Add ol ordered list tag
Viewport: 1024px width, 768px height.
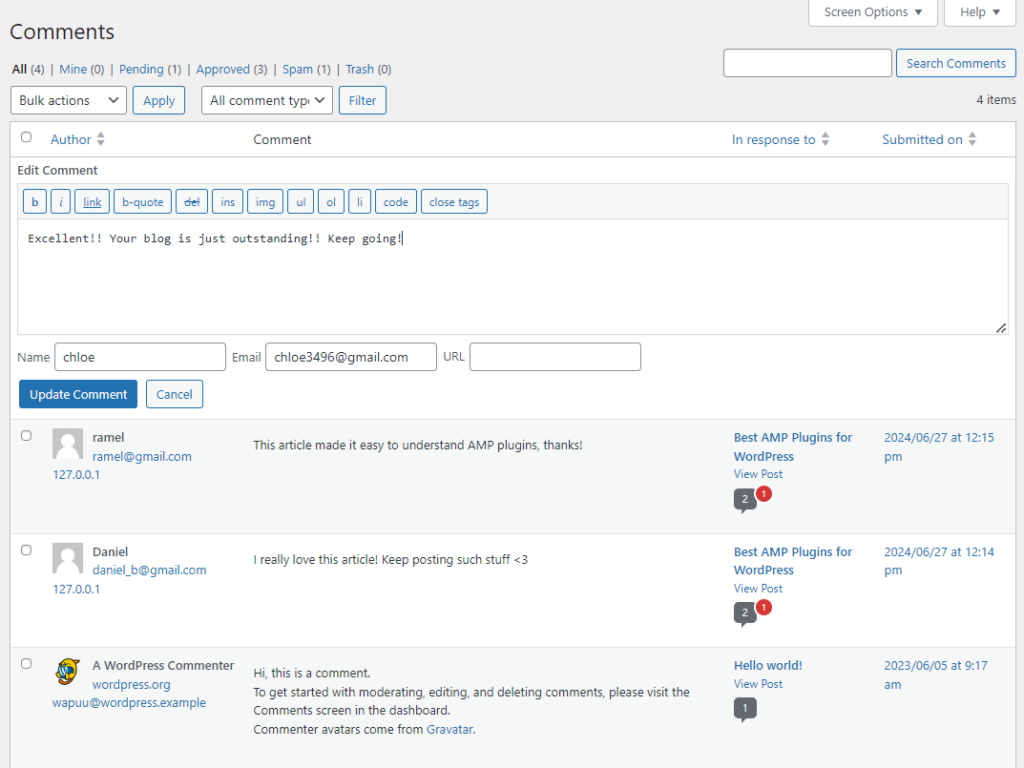point(331,202)
